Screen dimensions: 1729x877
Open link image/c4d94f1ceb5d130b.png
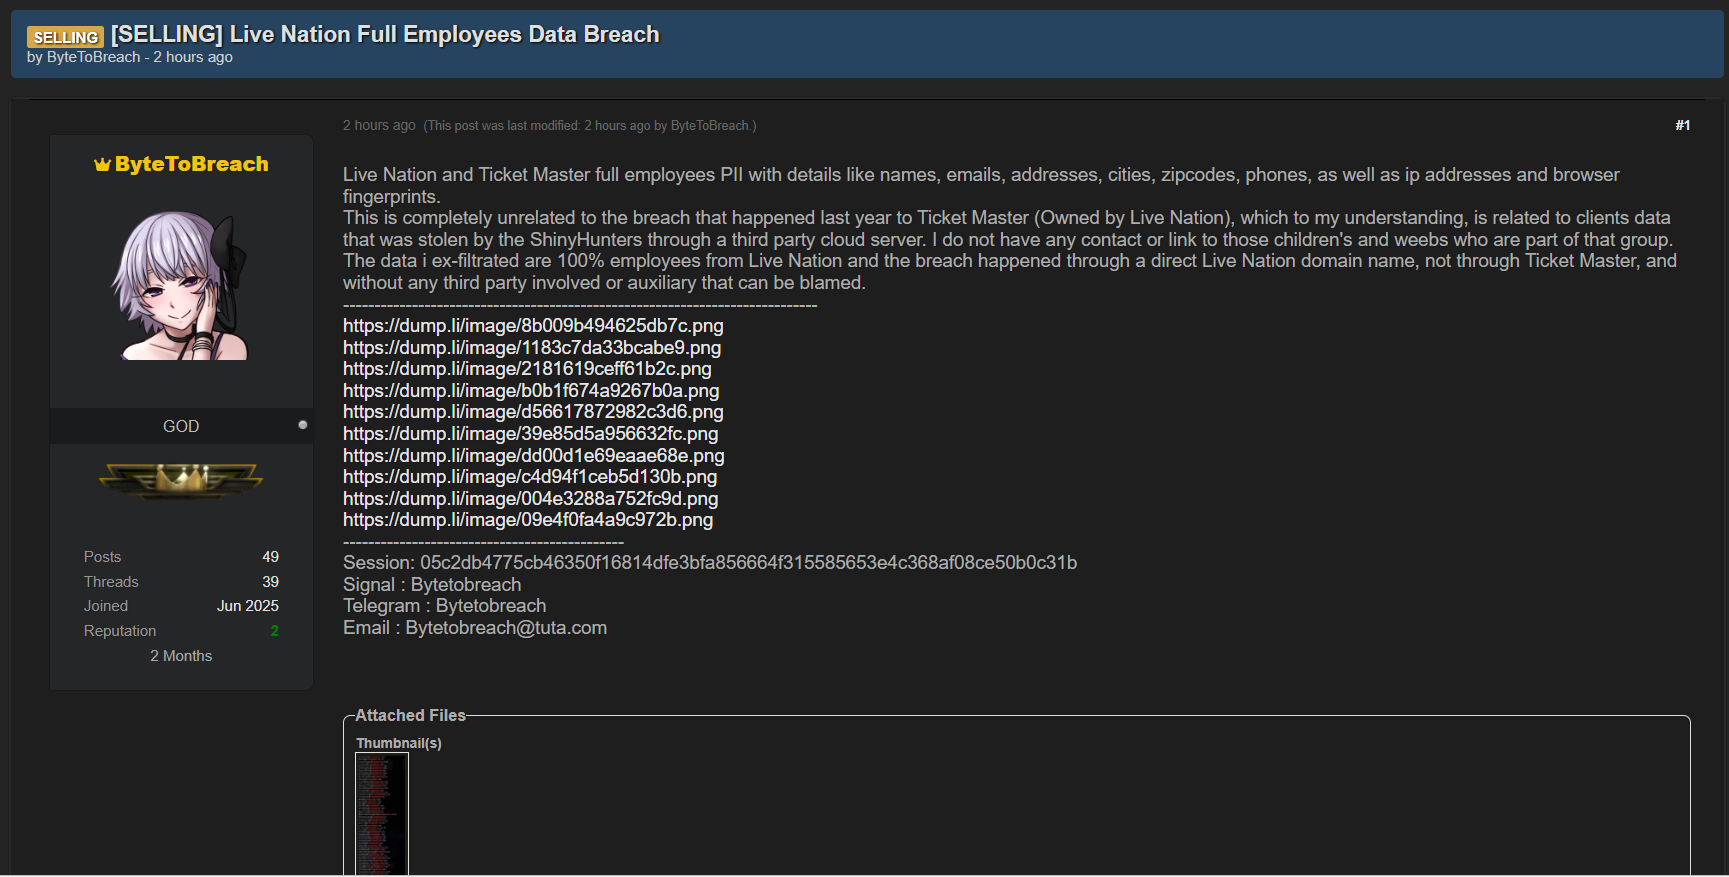[x=530, y=477]
